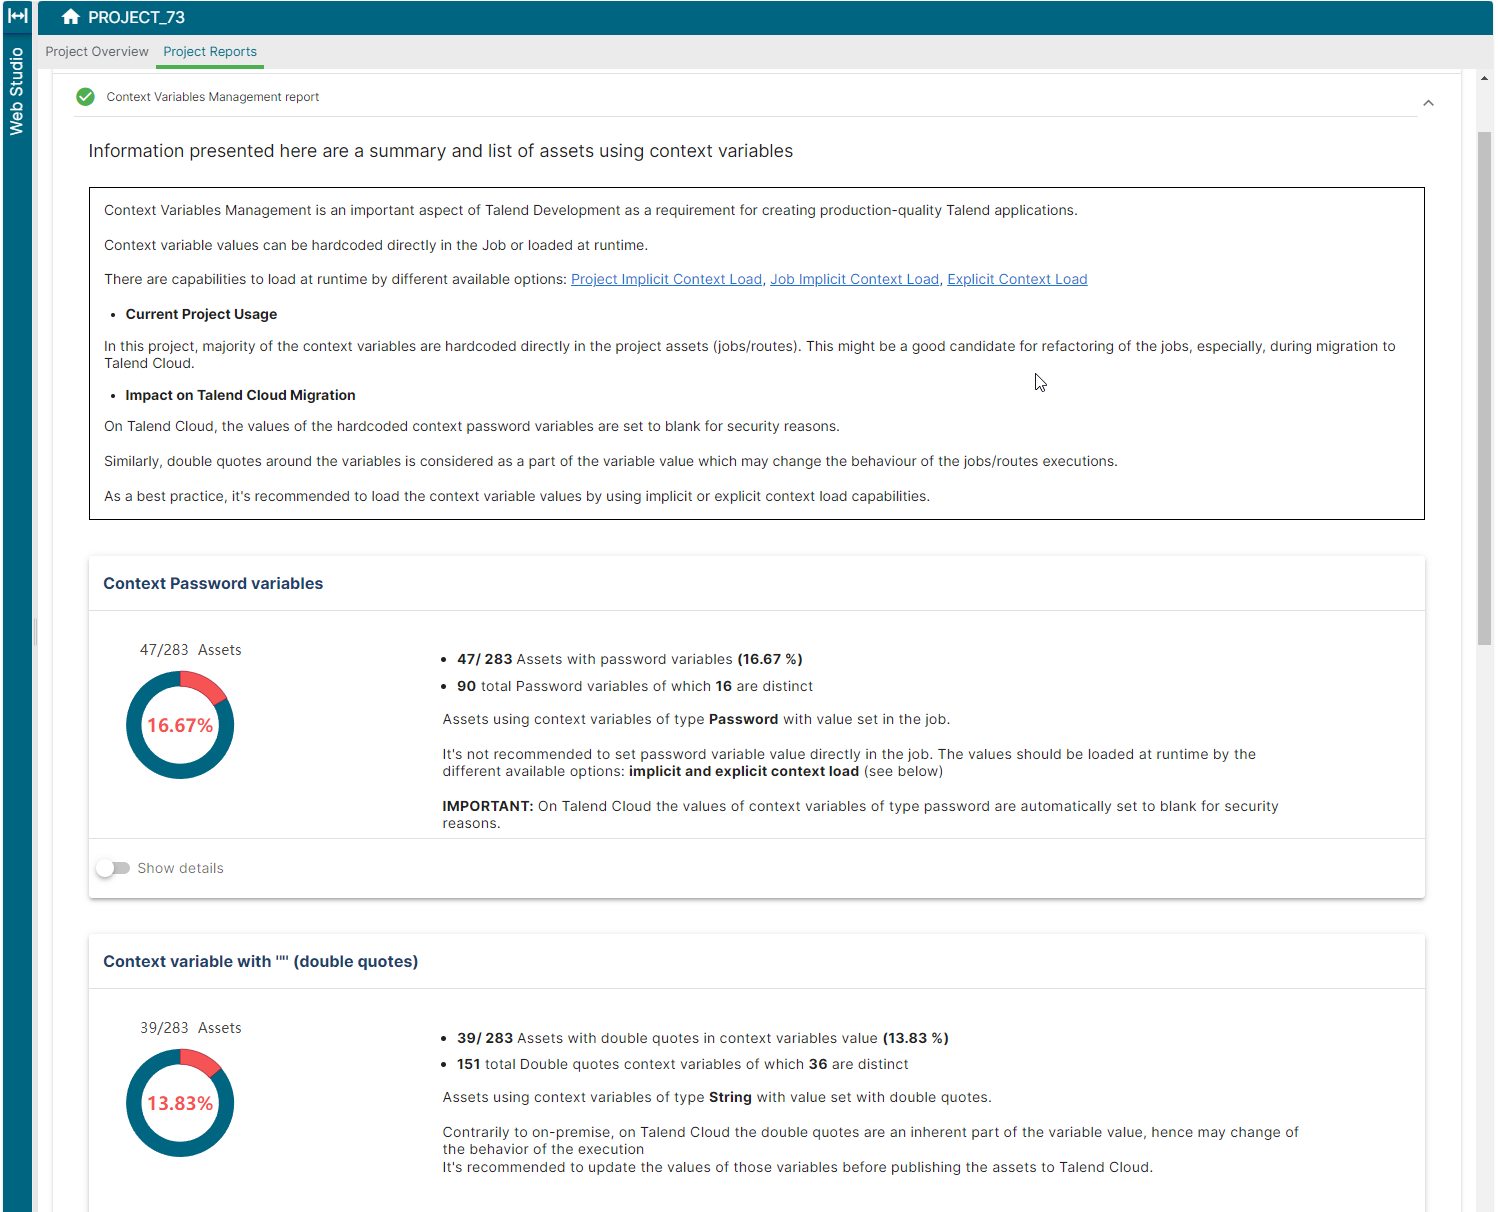Screen dimensions: 1498x1212
Task: Follow the Explicit Context Load link
Action: coord(1017,279)
